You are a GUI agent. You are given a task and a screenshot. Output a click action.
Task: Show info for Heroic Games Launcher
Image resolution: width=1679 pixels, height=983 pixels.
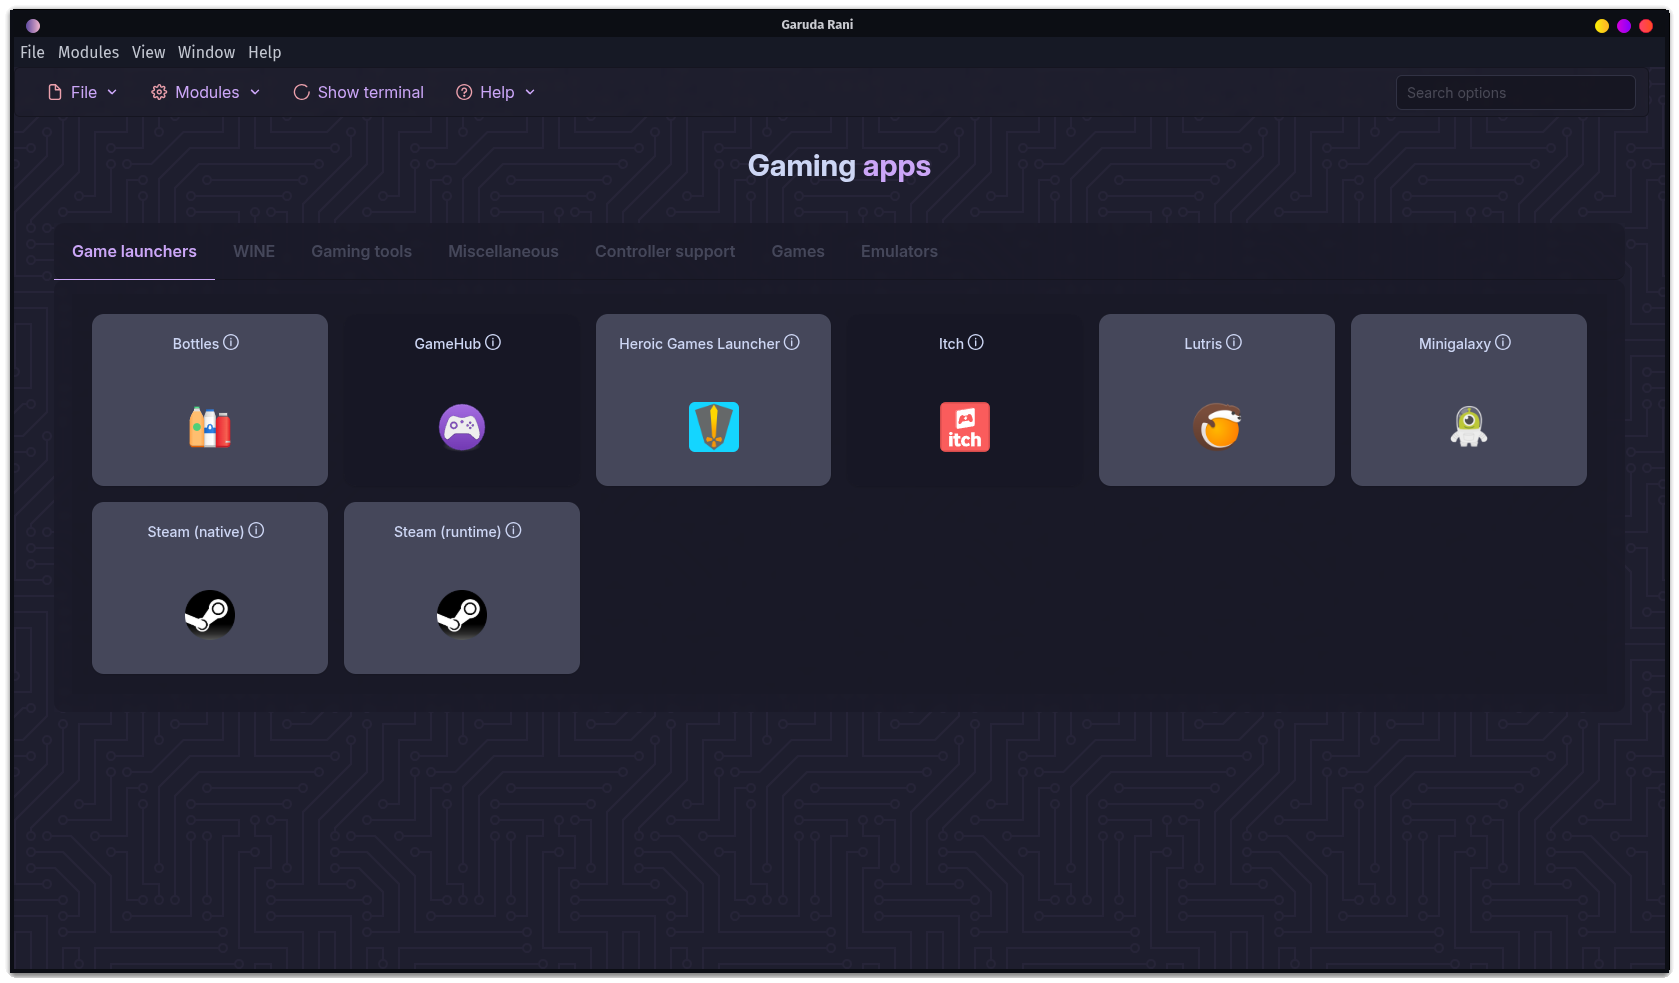792,342
